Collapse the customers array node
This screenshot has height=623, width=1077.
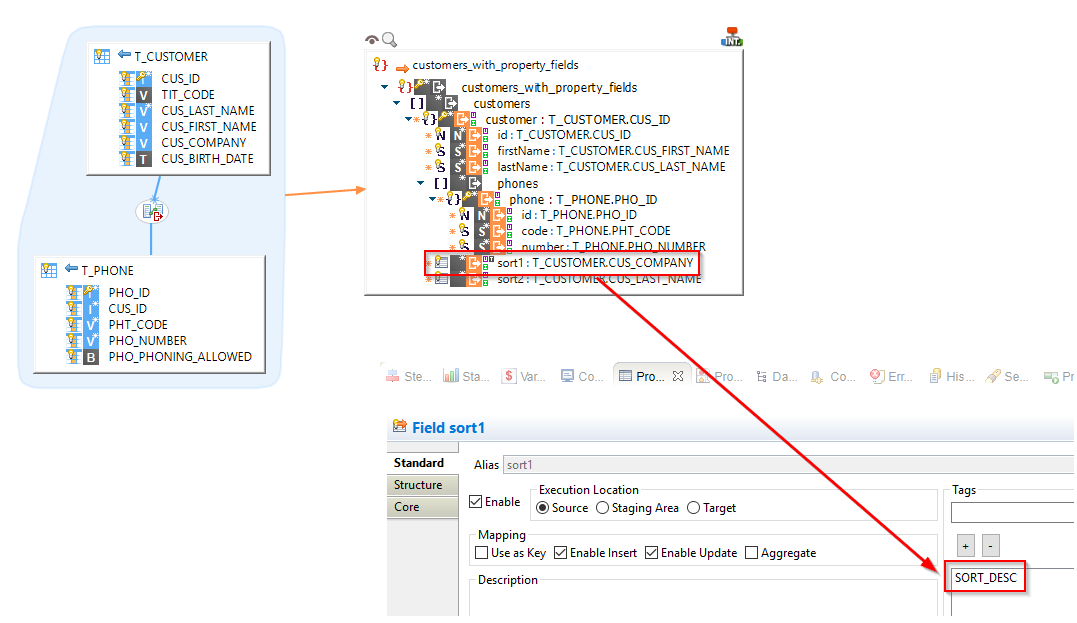397,103
